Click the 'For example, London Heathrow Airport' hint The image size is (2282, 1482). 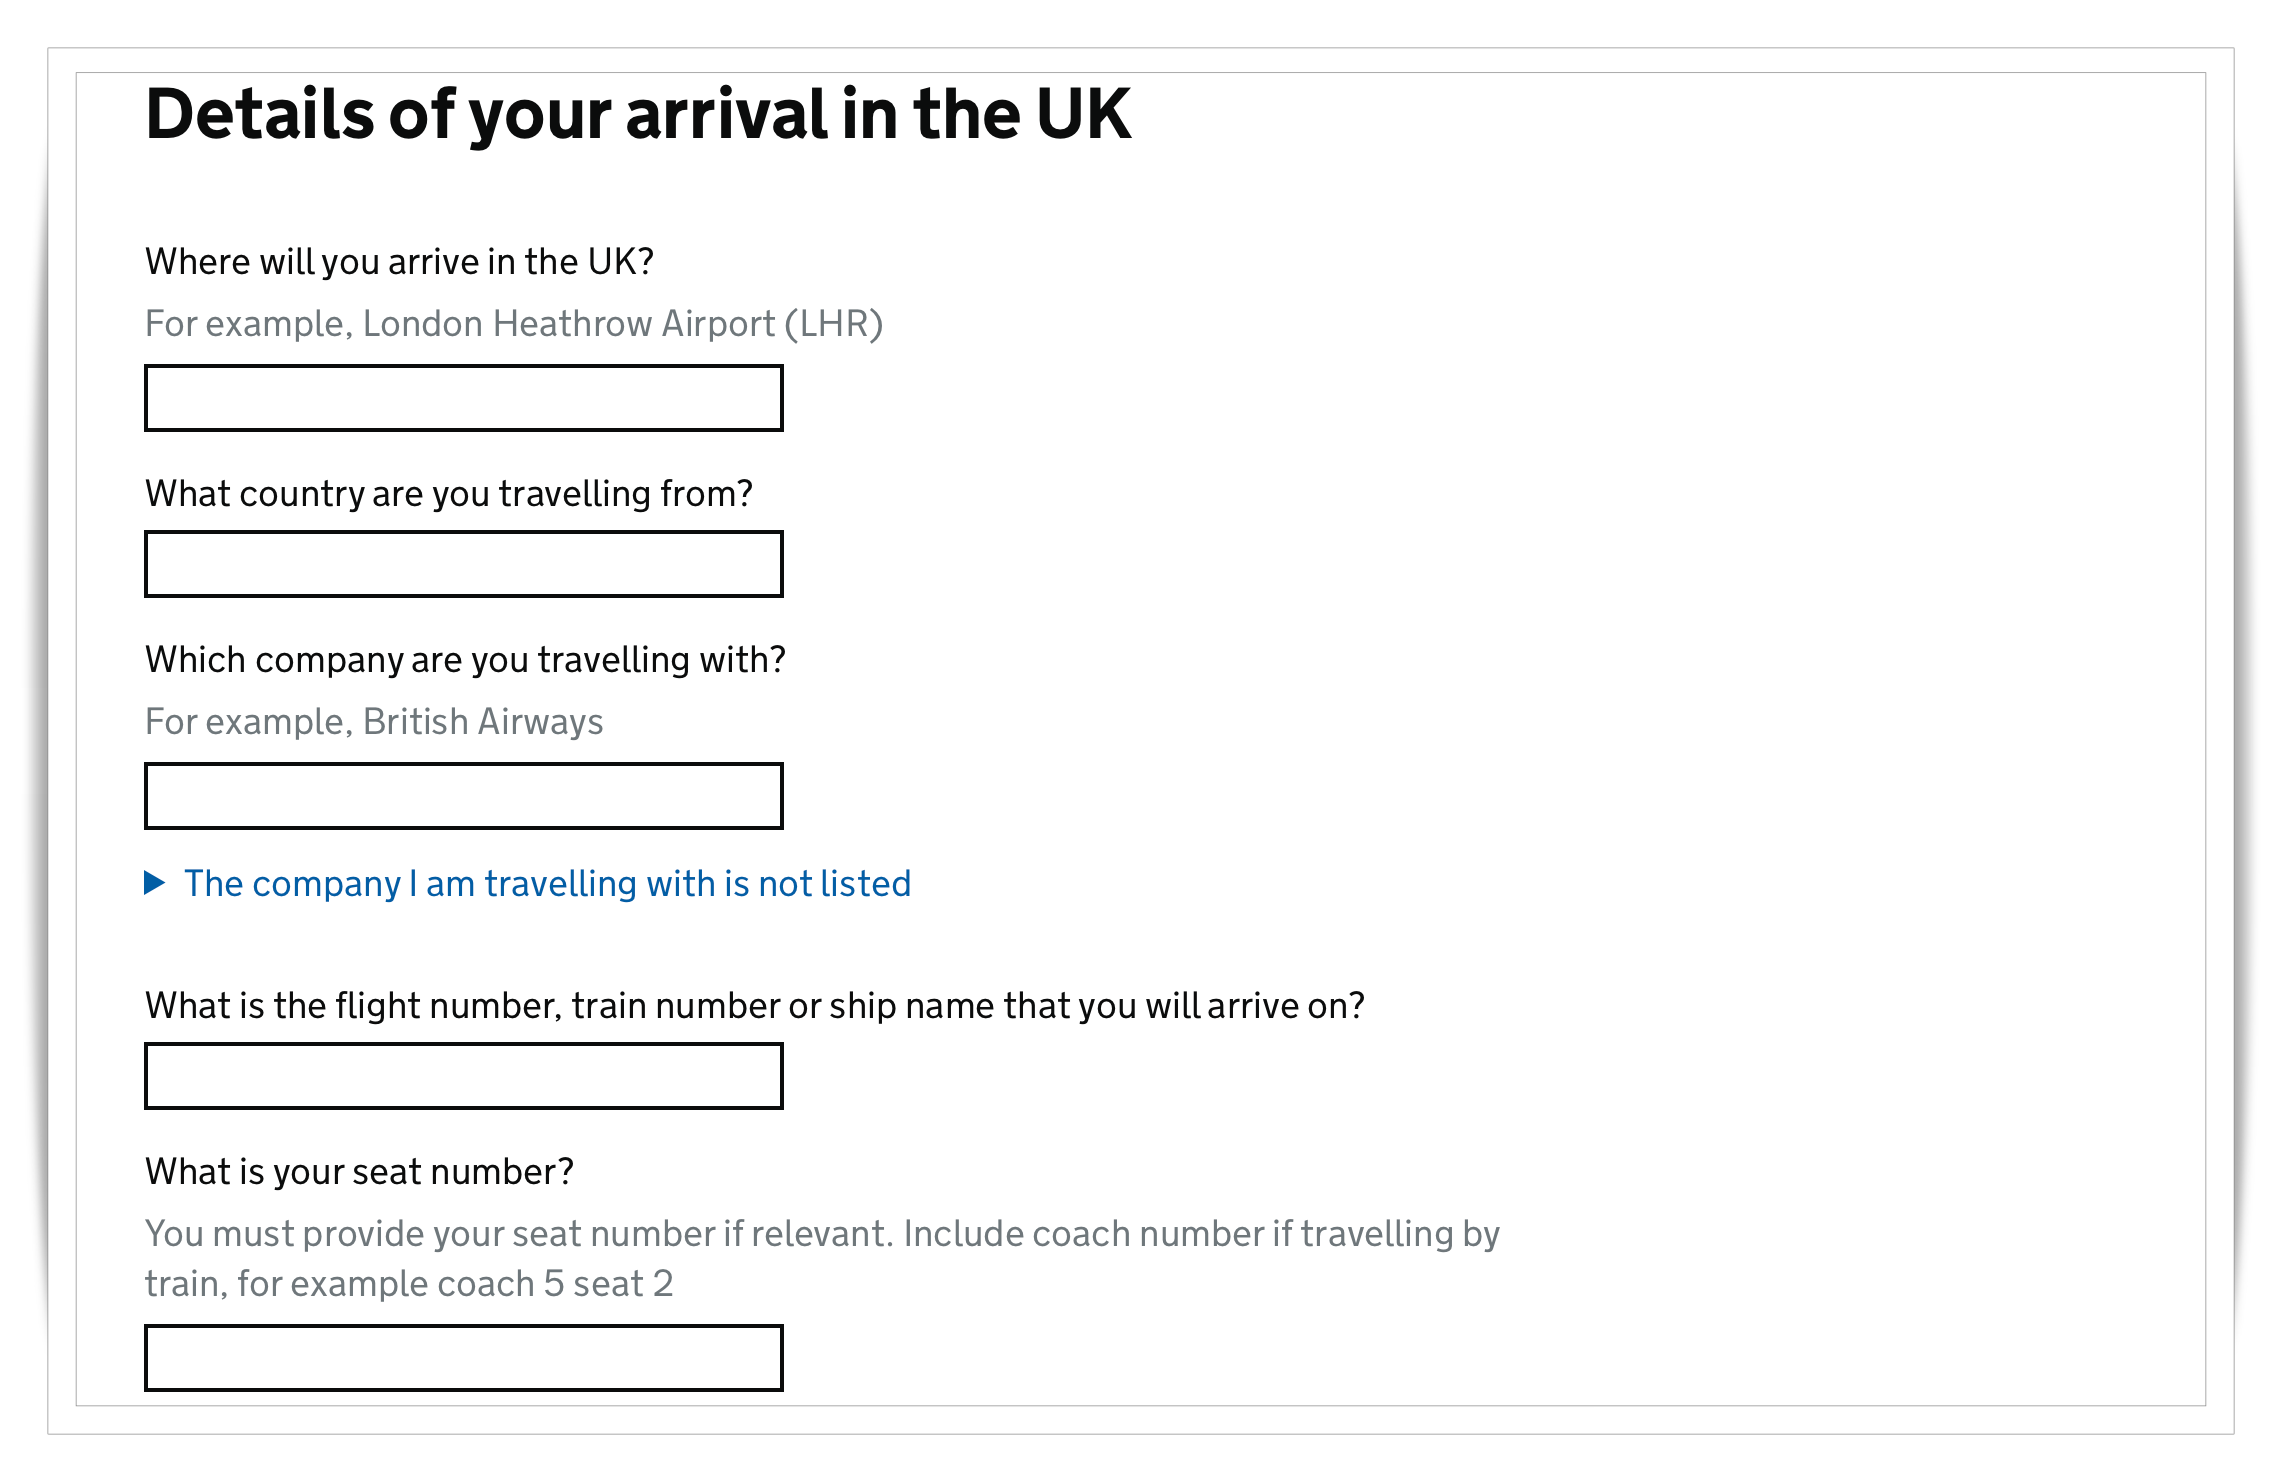(x=460, y=324)
